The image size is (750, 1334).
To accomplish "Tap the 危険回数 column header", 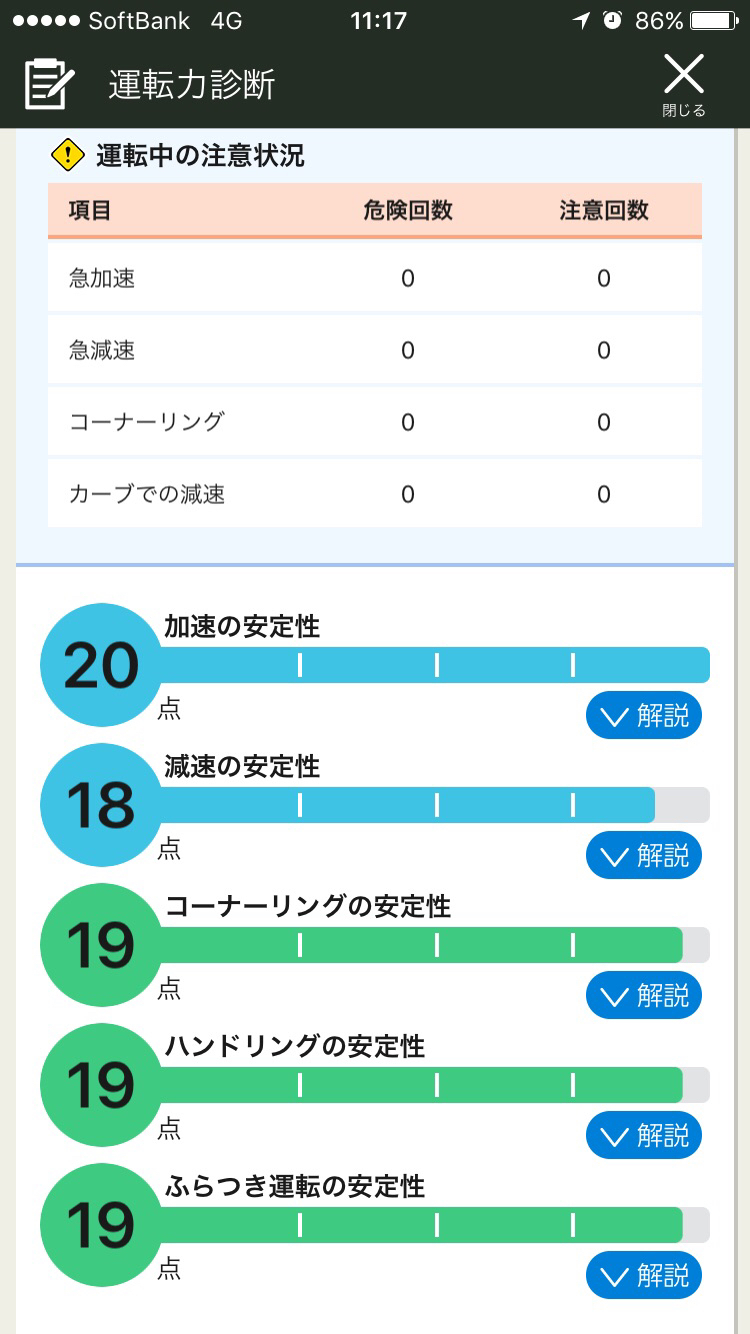I will point(408,210).
